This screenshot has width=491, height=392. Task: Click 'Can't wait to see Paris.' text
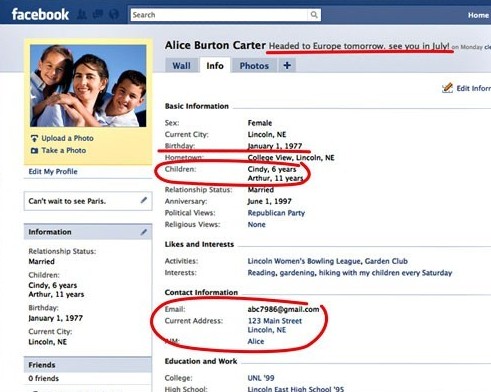[x=67, y=201]
